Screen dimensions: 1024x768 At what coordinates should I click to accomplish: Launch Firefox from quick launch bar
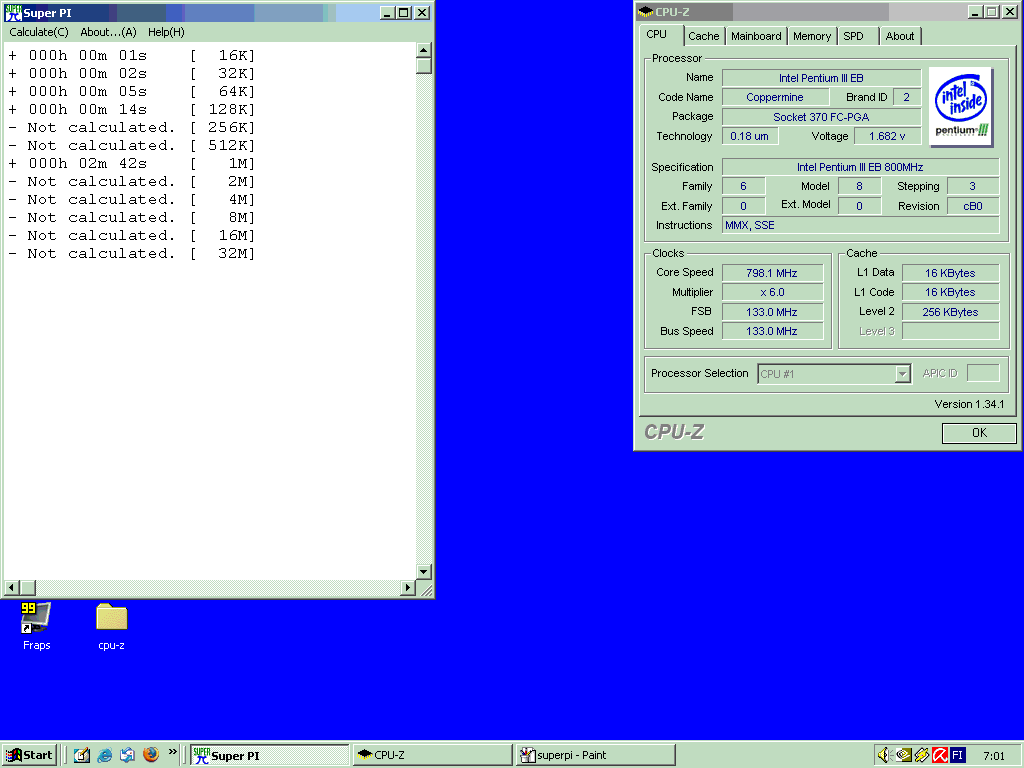coord(151,755)
